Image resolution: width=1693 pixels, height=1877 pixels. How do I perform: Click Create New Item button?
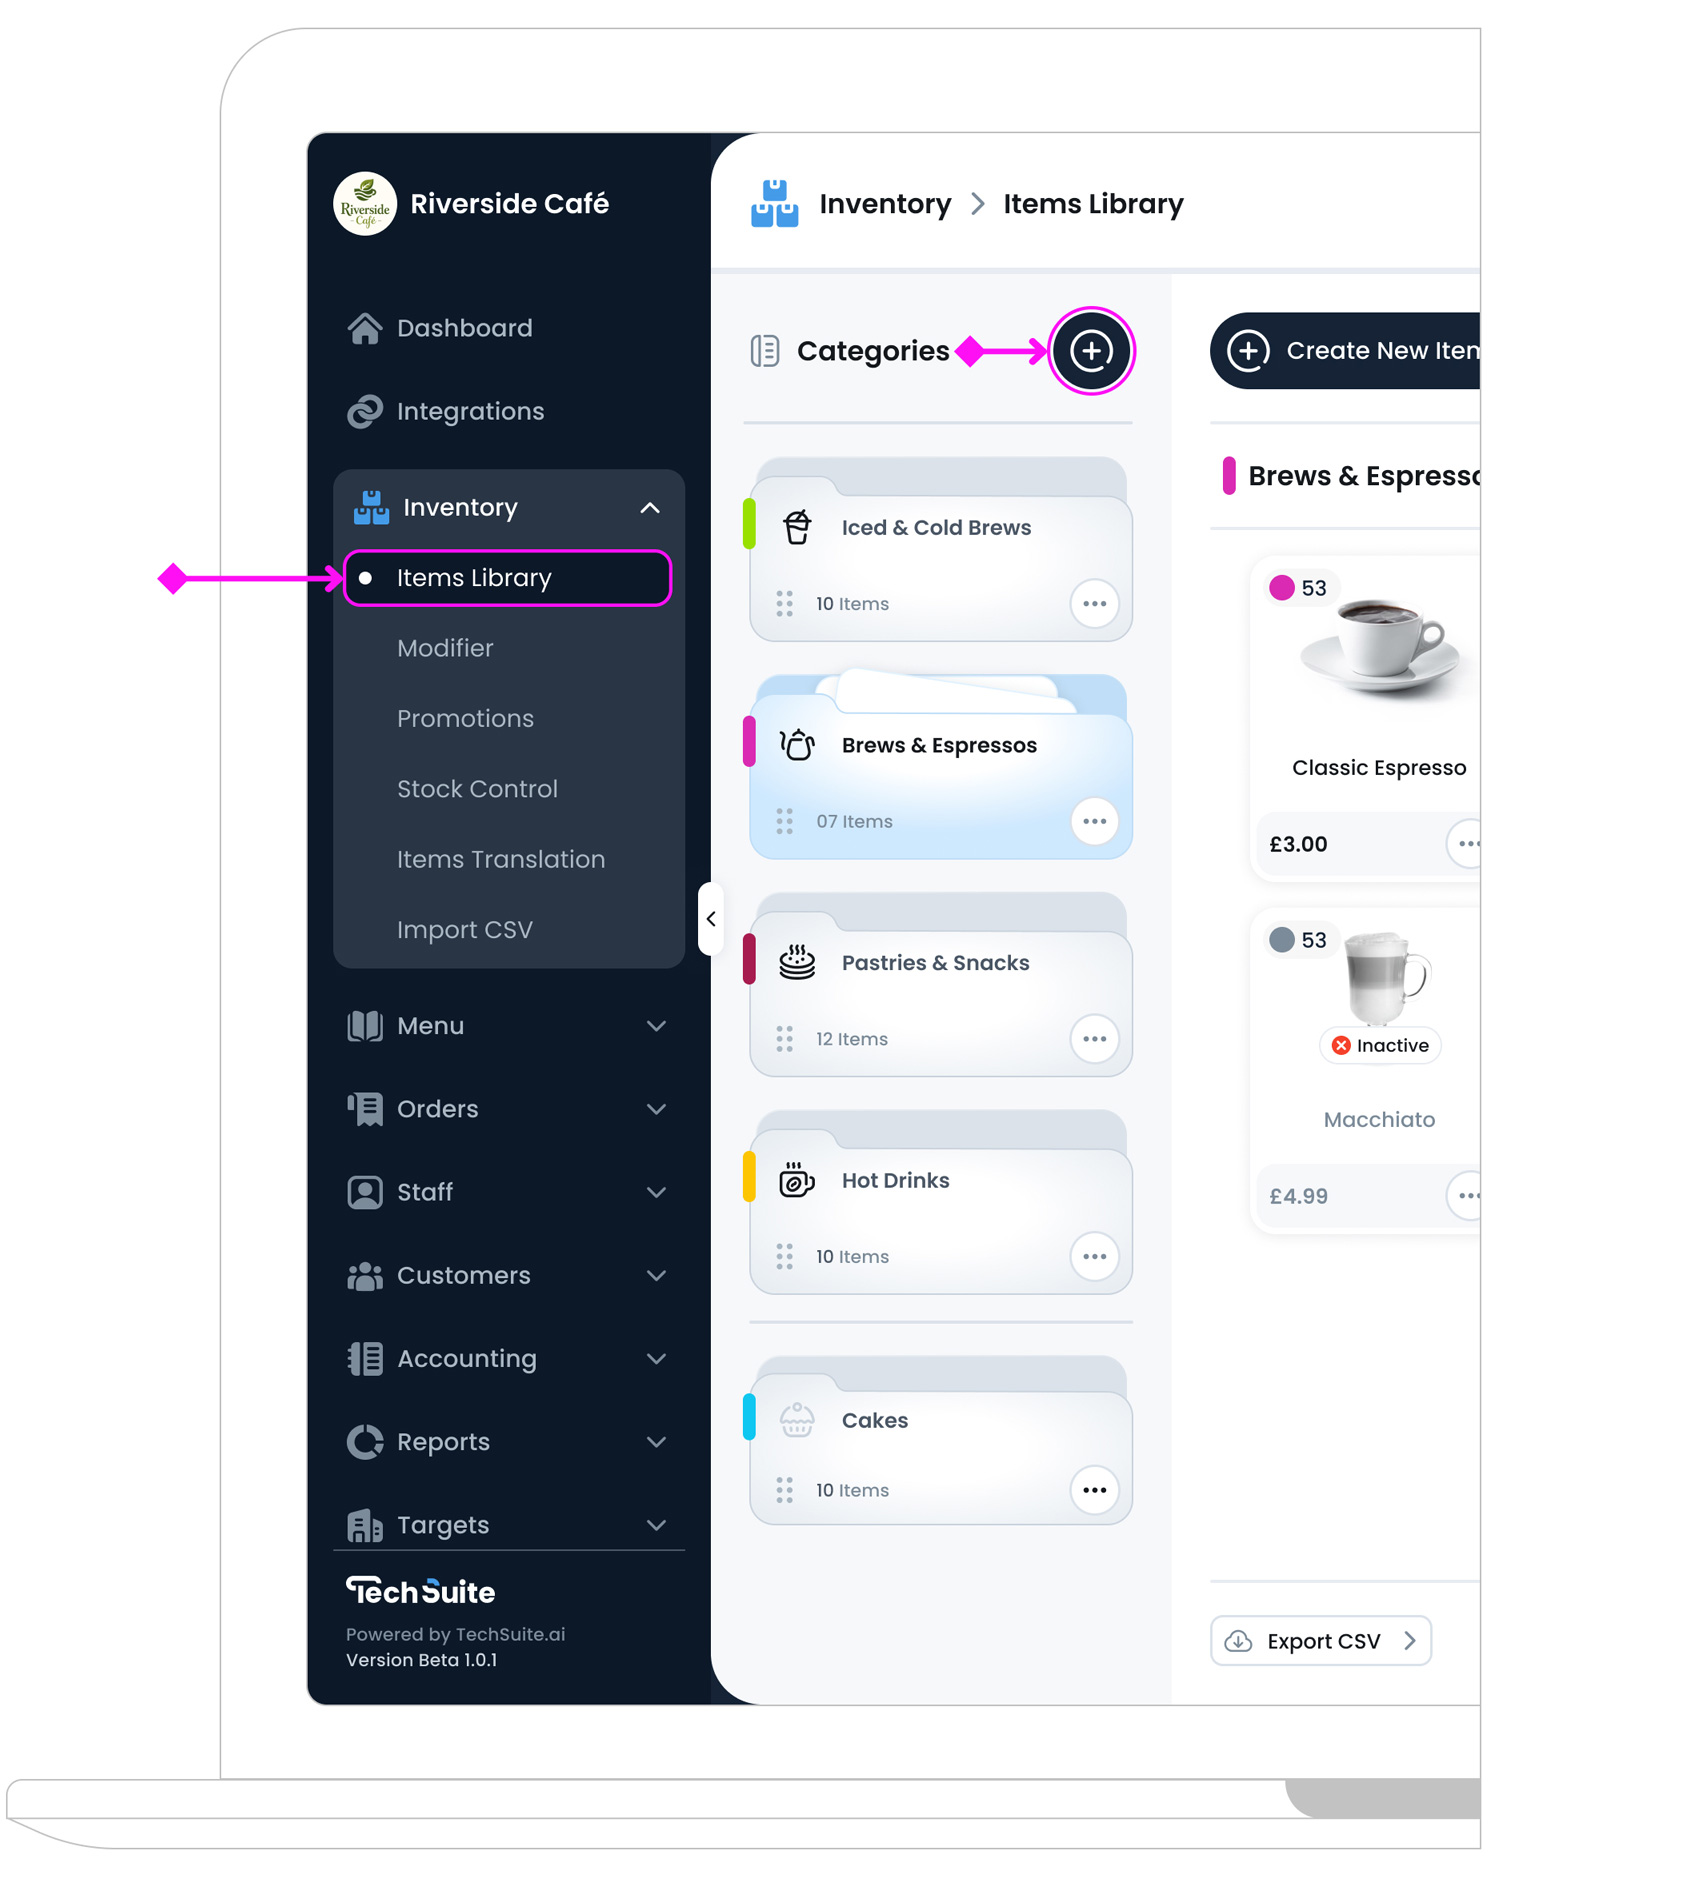pyautogui.click(x=1346, y=351)
